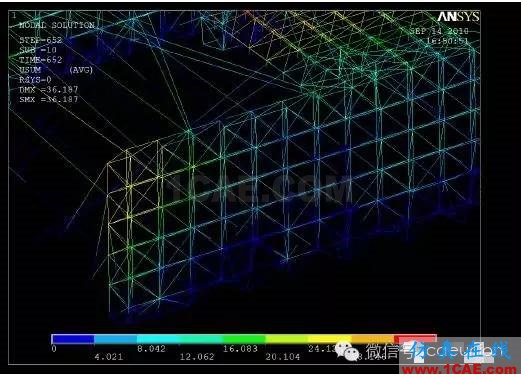
Task: Pick the cyan legend band
Action: pyautogui.click(x=158, y=339)
